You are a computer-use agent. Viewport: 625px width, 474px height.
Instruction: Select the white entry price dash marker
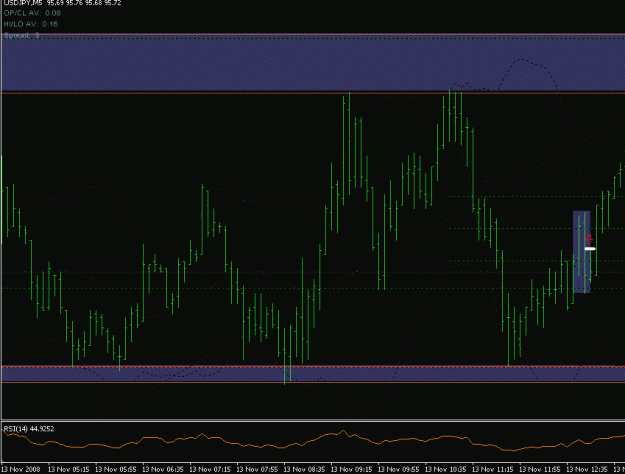tap(590, 249)
